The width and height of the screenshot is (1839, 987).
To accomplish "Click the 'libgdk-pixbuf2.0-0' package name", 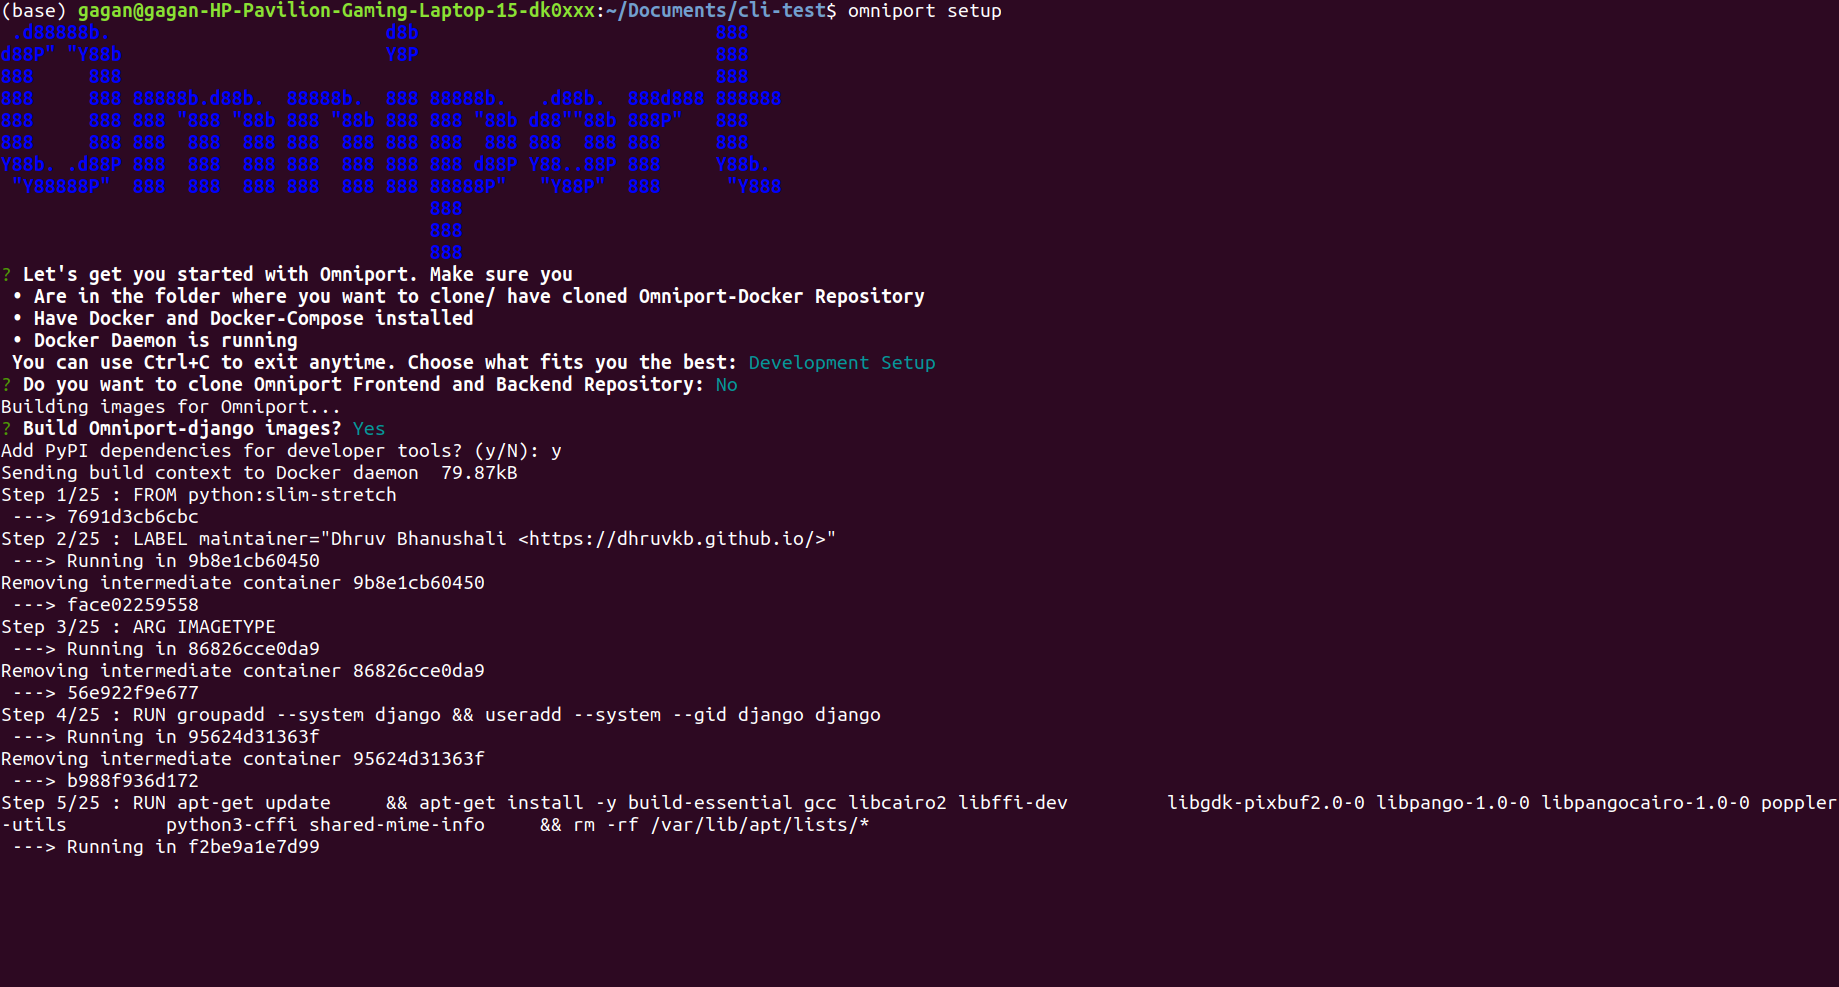I will [x=1266, y=803].
